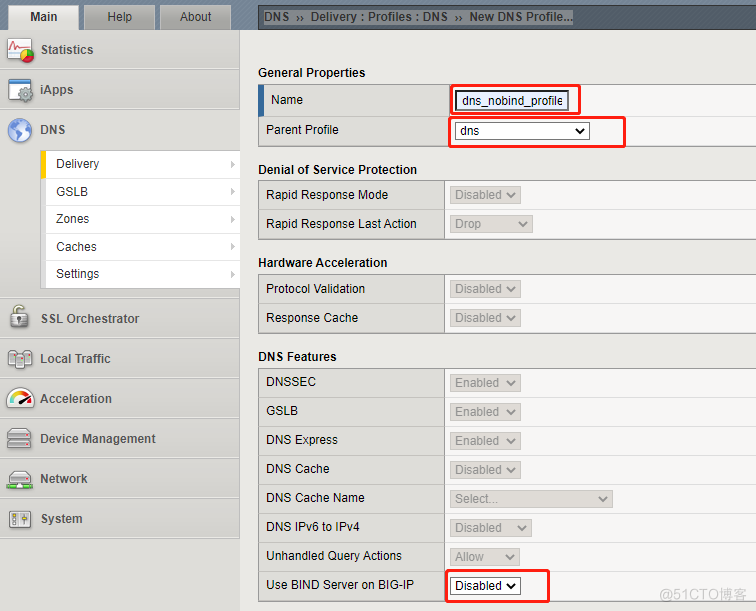Image resolution: width=756 pixels, height=611 pixels.
Task: Click the DNS globe icon
Action: pyautogui.click(x=20, y=130)
